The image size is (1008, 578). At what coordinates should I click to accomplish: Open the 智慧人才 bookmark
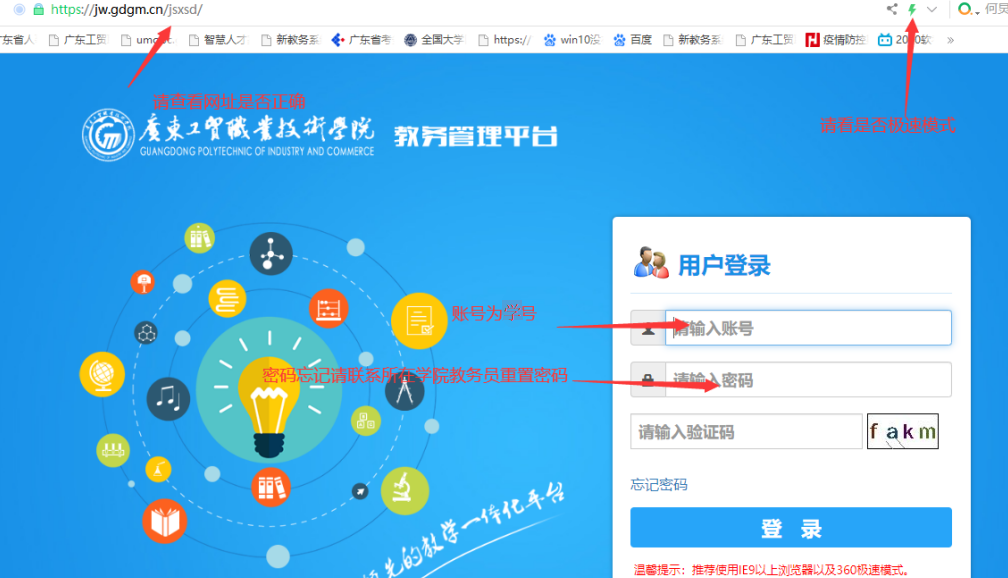(218, 40)
